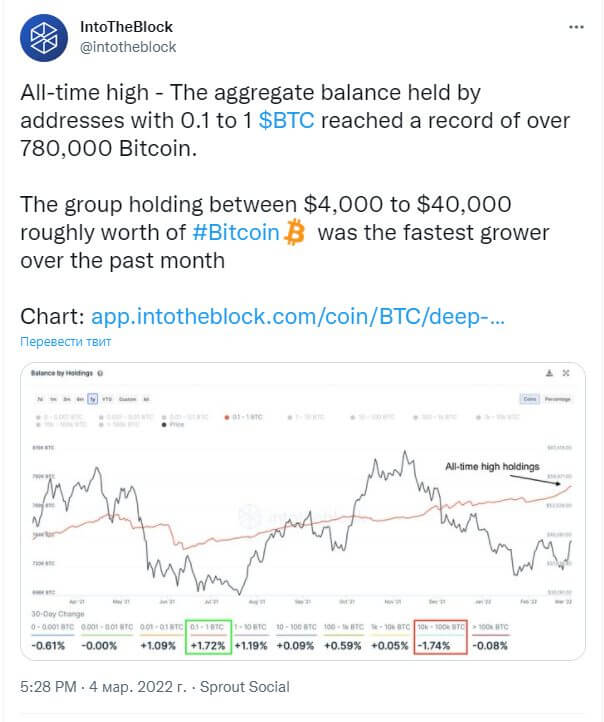Open the tweet's three-dot more options menu
604x722 pixels.
coord(576,27)
